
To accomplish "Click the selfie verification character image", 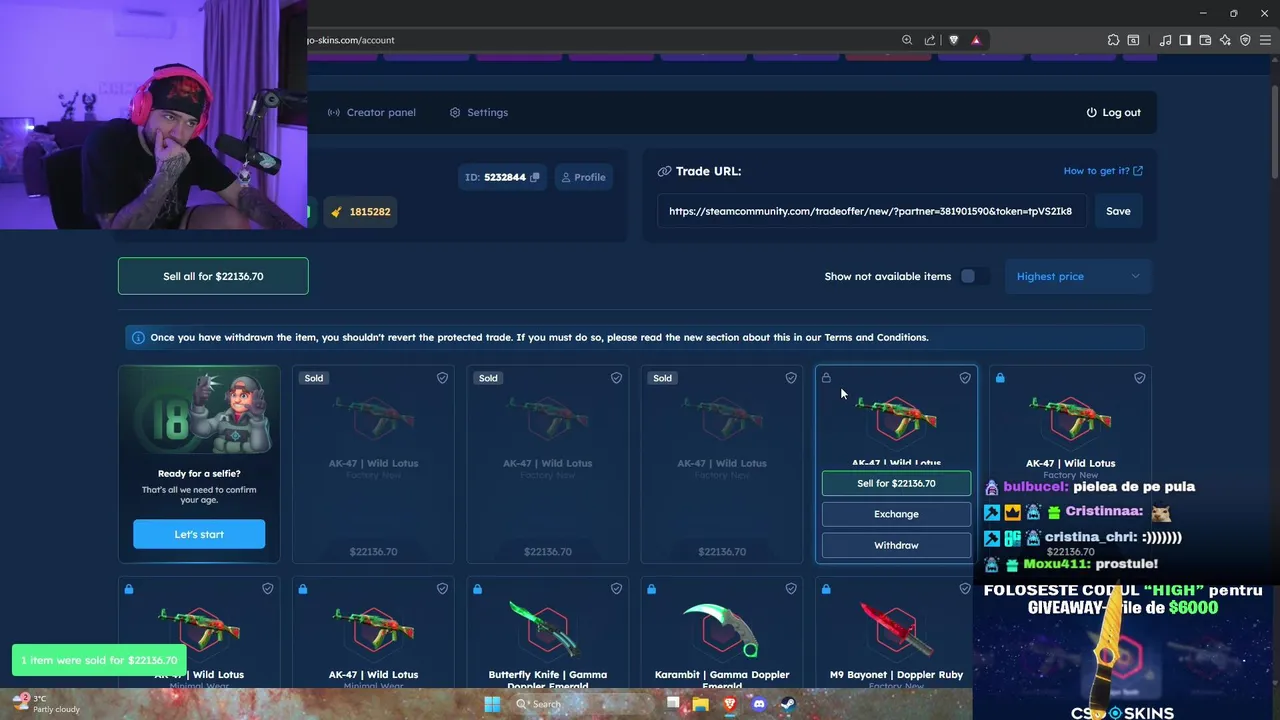I will pos(199,413).
